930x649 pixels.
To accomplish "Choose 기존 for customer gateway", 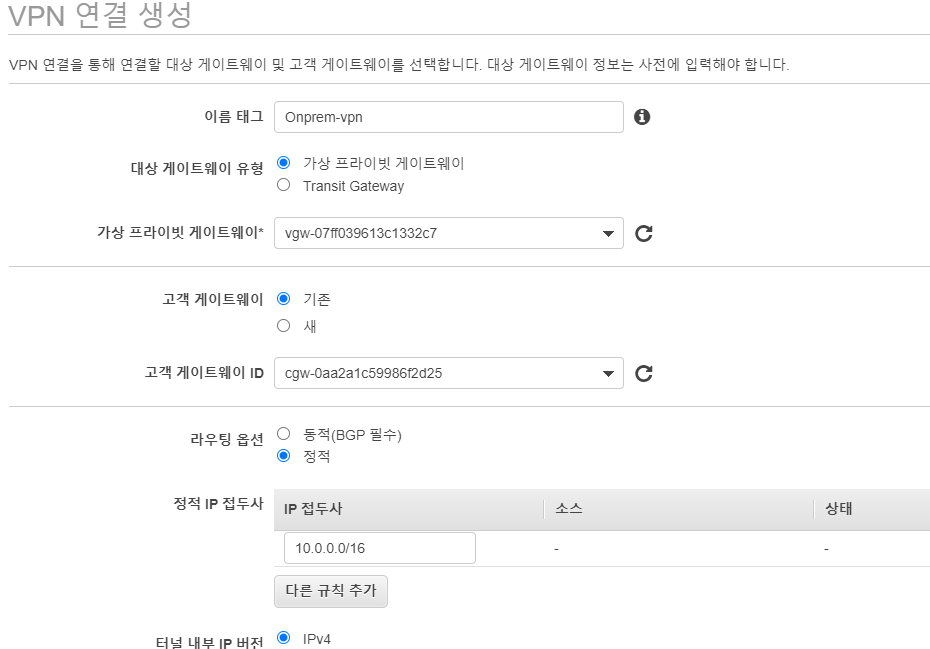I will (x=284, y=298).
